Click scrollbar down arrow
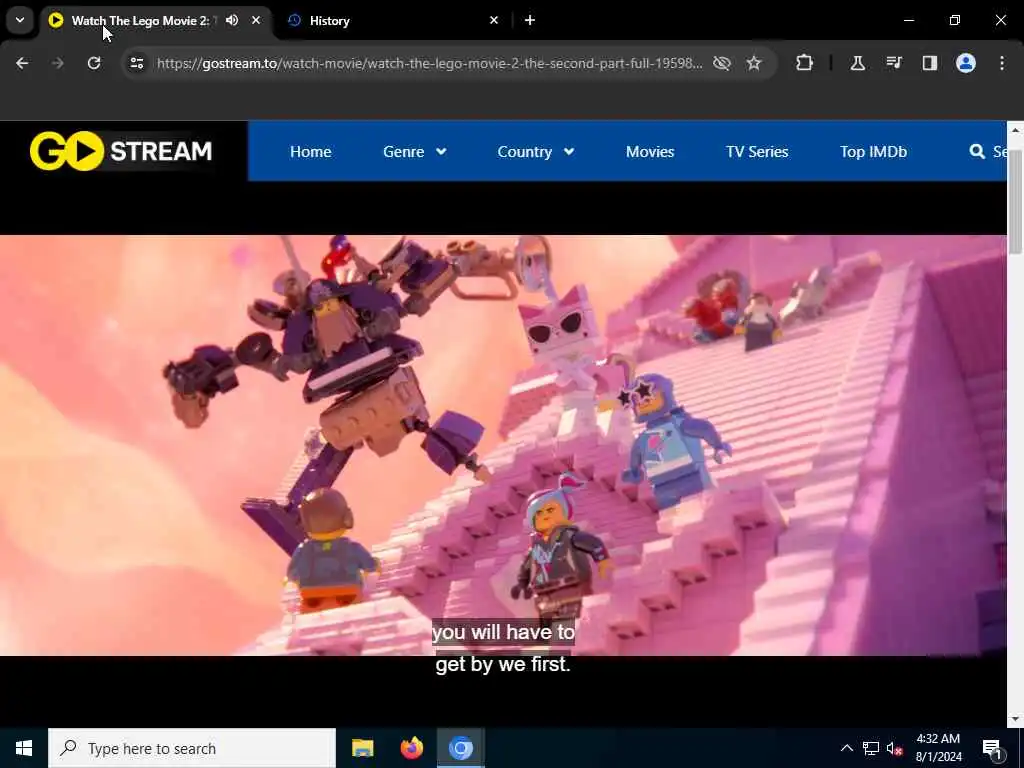The width and height of the screenshot is (1024, 768). point(1015,719)
